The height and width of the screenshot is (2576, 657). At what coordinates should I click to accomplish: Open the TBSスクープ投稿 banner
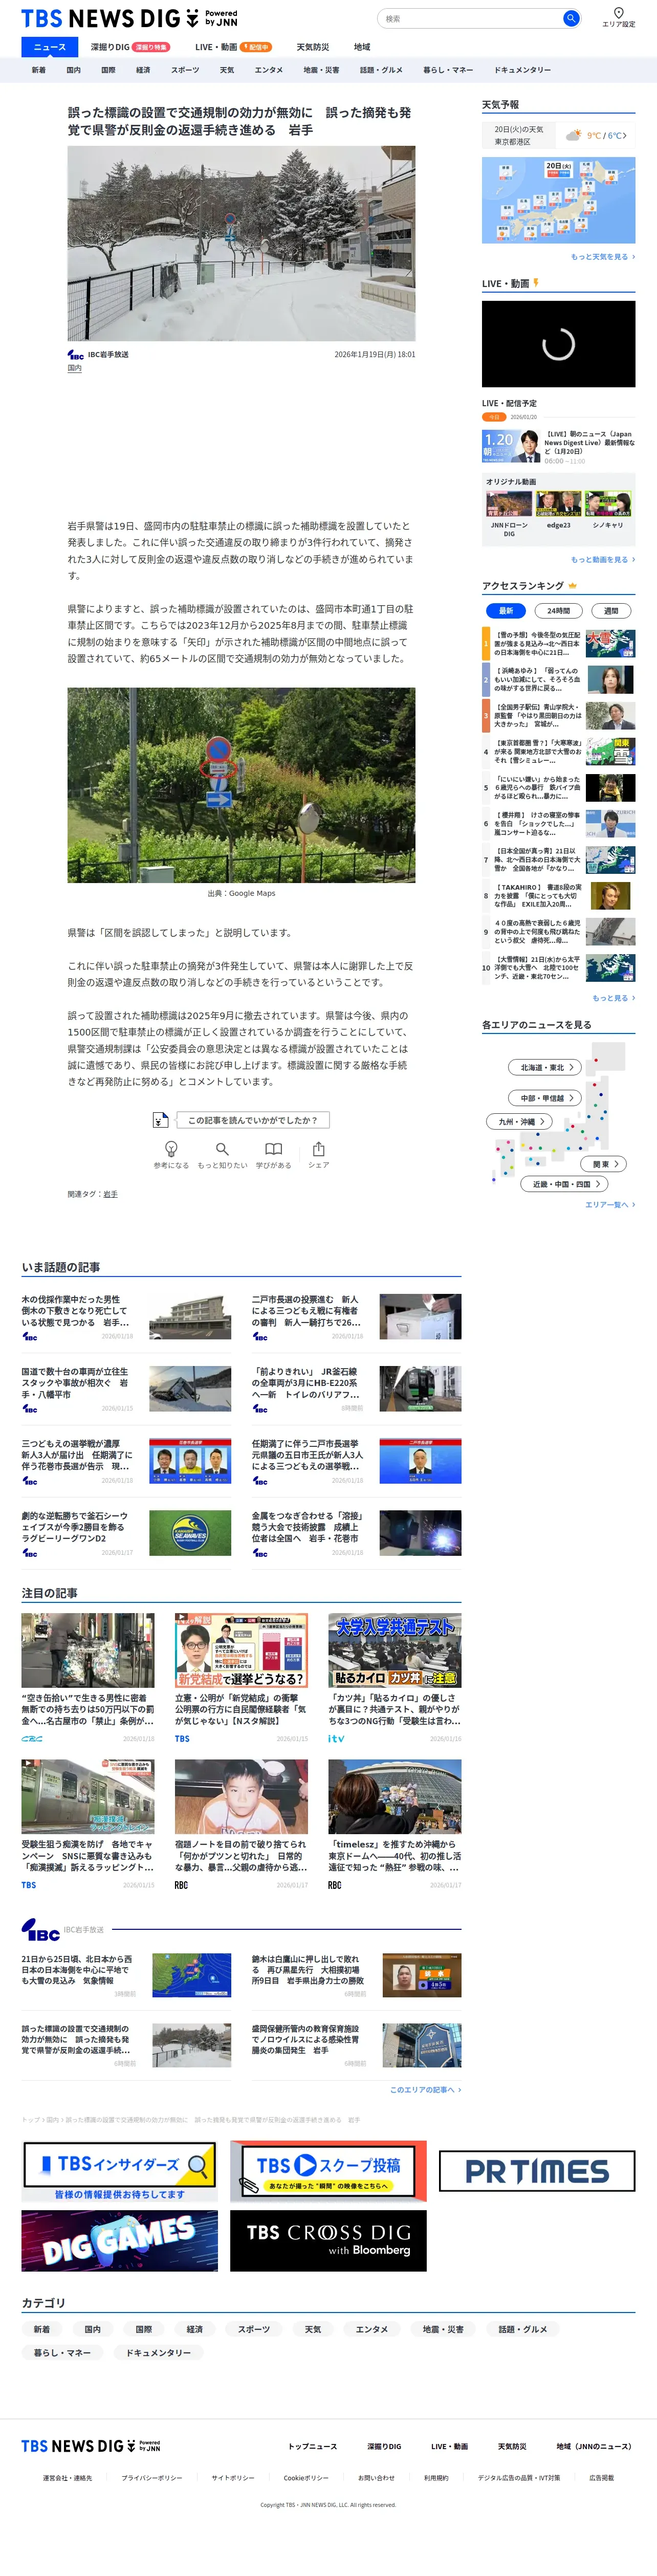328,2170
